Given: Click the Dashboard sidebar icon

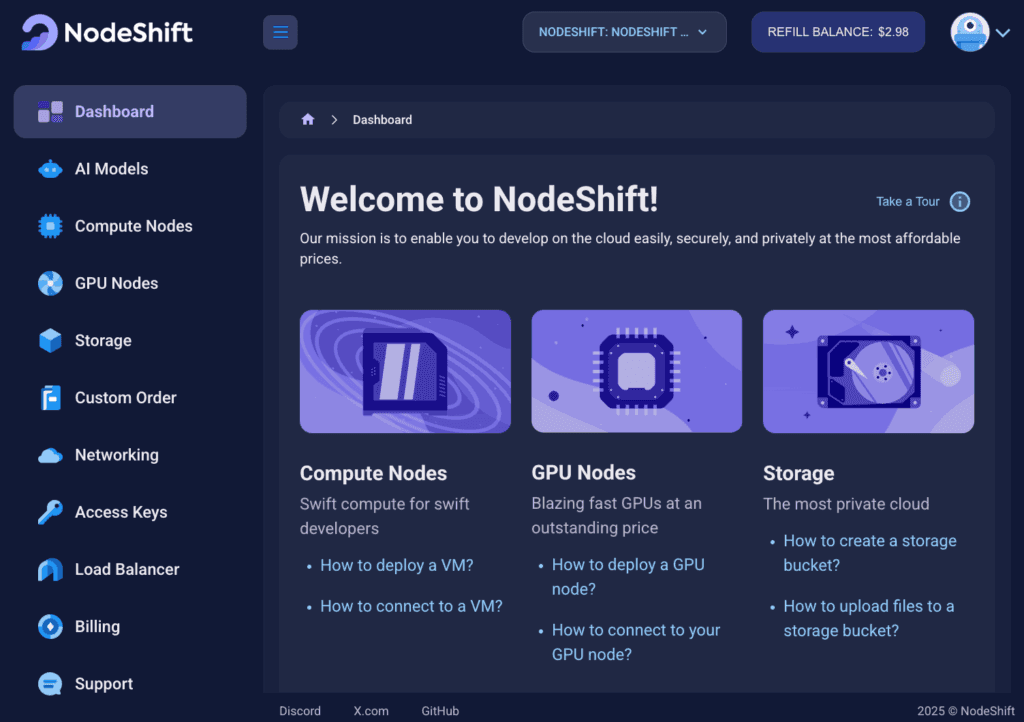Looking at the screenshot, I should click(50, 112).
